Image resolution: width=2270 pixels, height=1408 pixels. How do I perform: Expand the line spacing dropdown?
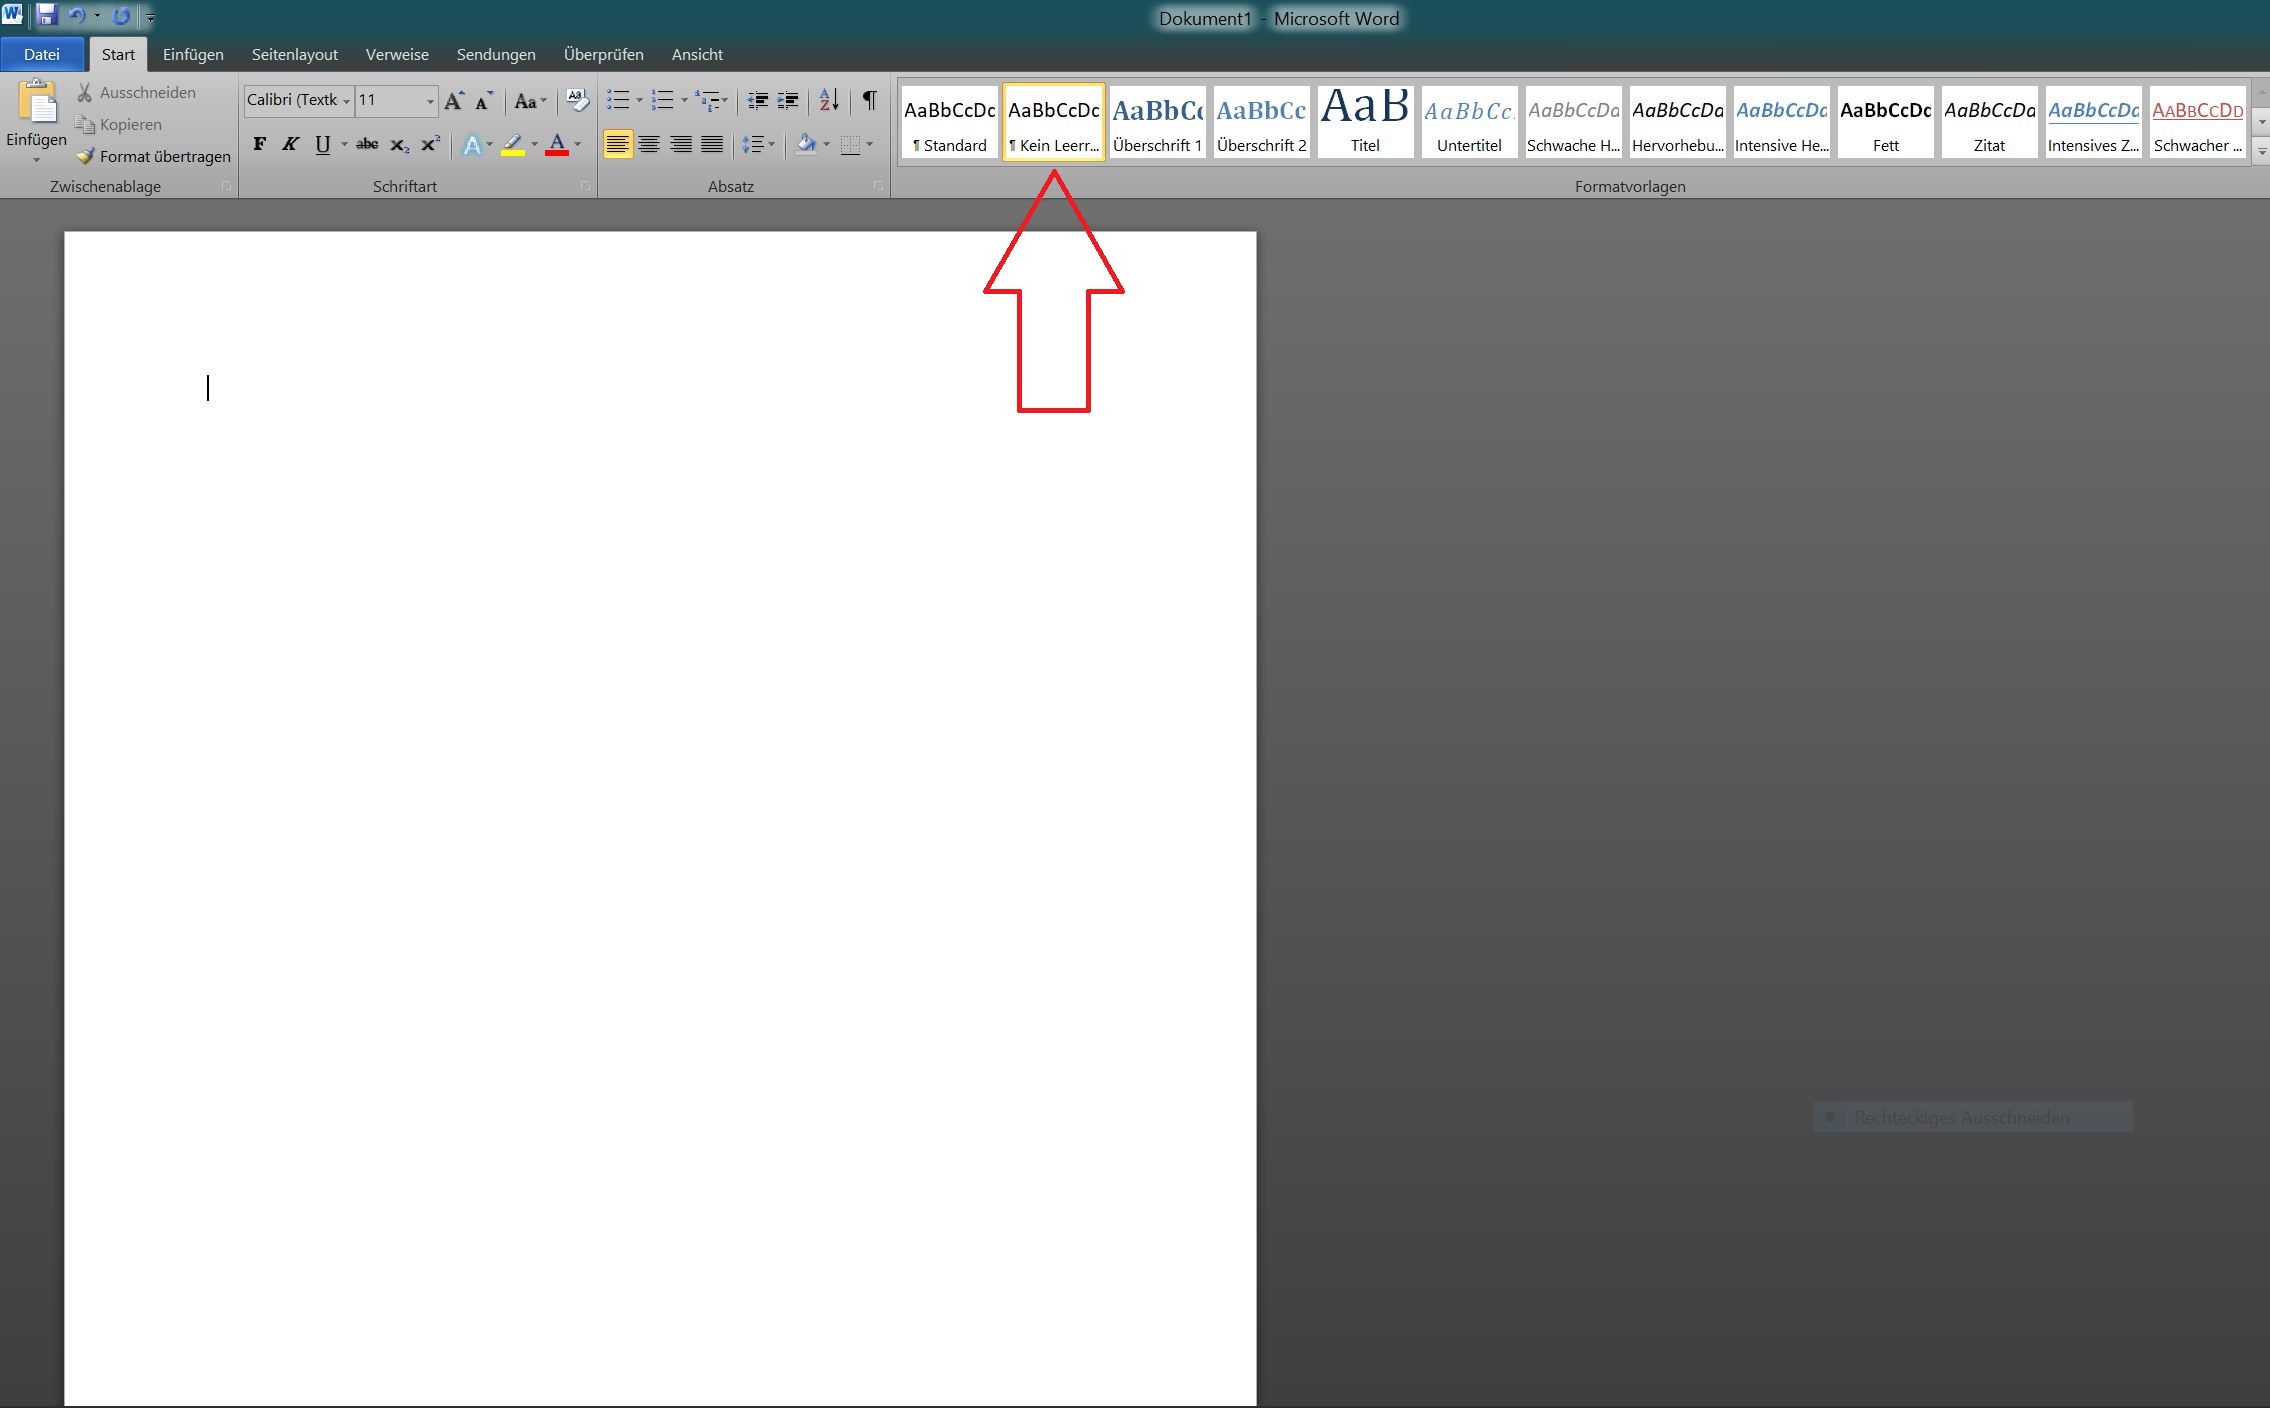pos(771,145)
